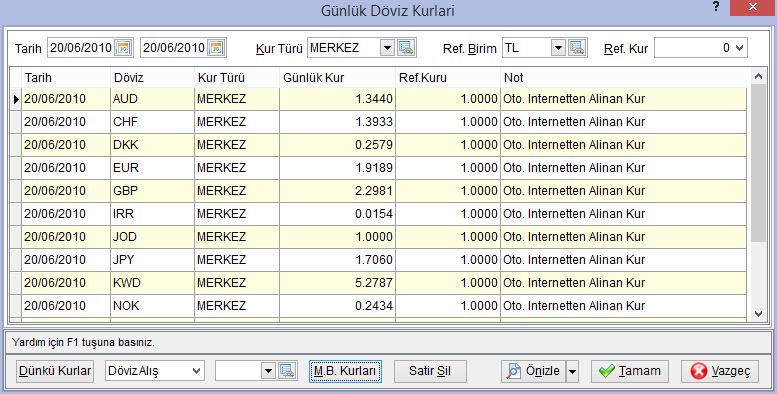Select the JPY currency cell

tap(153, 260)
